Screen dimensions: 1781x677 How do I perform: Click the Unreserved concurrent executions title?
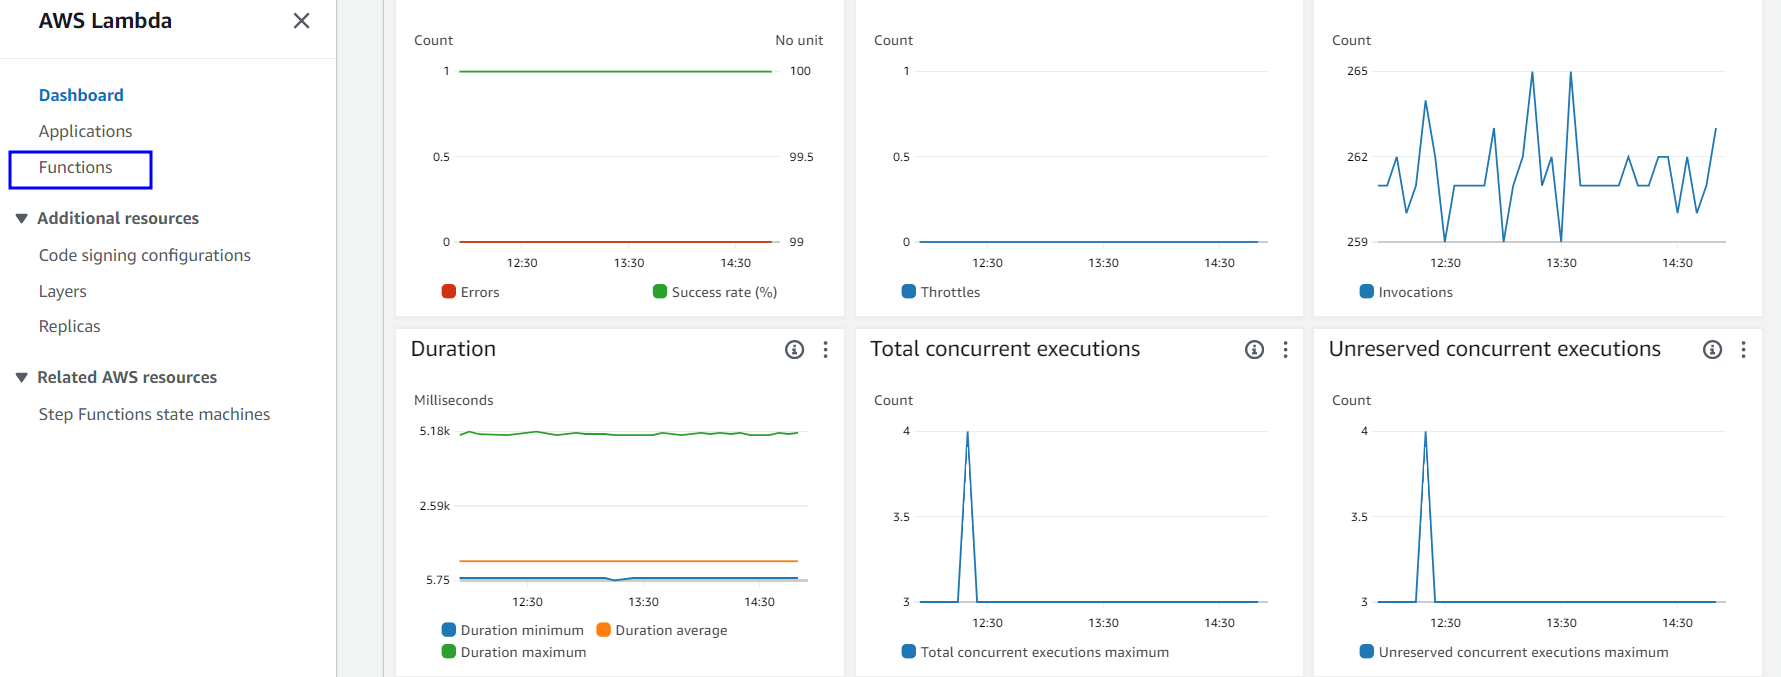click(x=1495, y=349)
